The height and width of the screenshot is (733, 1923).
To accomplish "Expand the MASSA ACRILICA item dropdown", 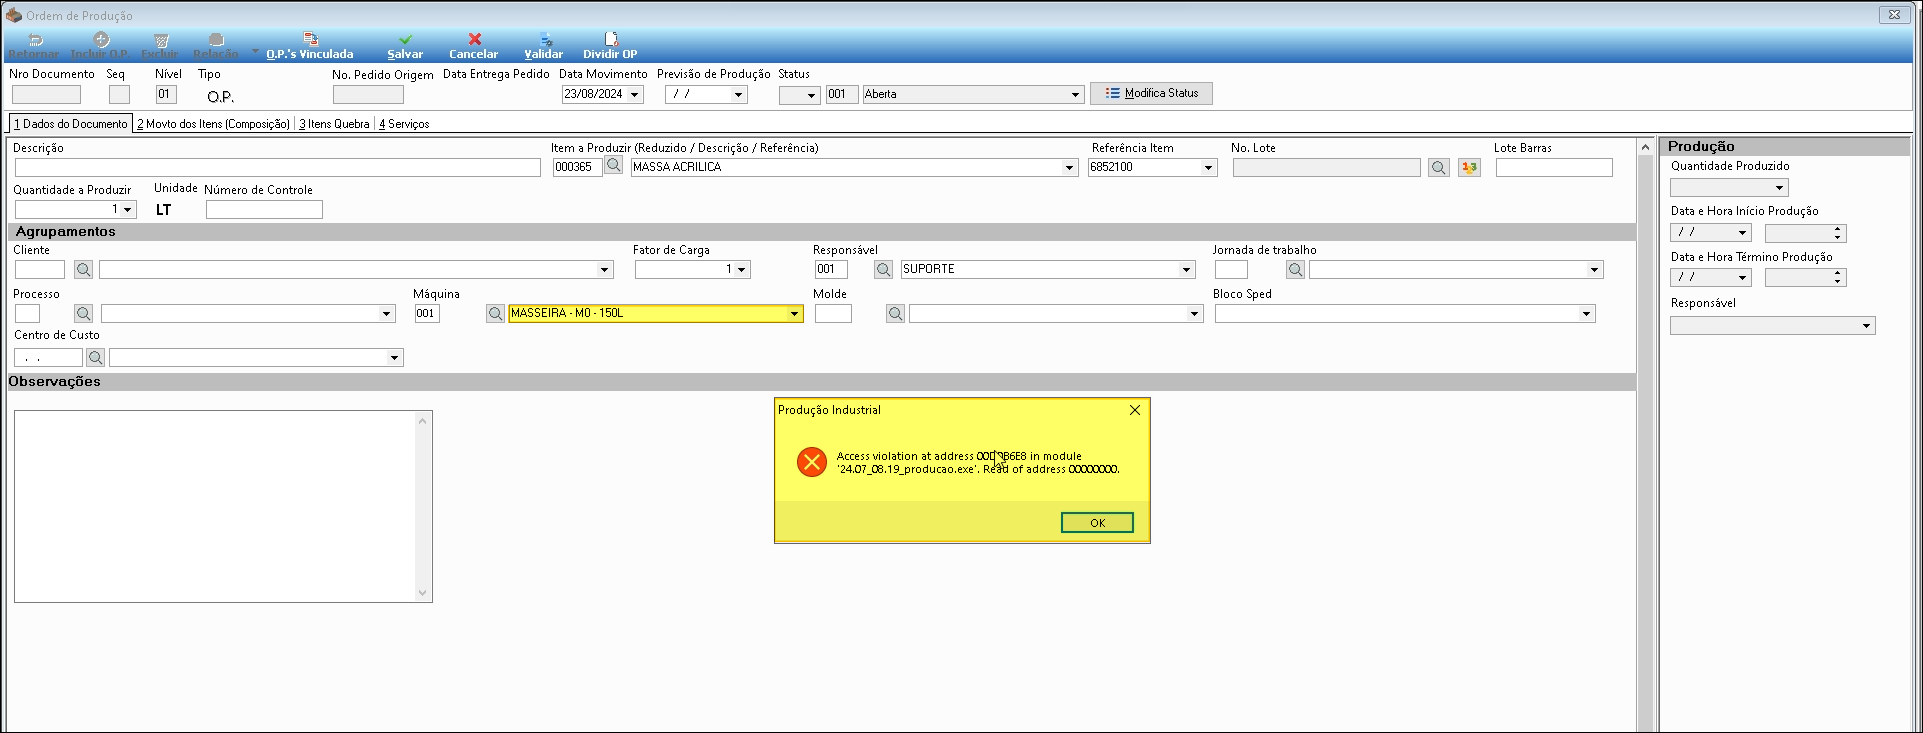I will tap(1069, 168).
